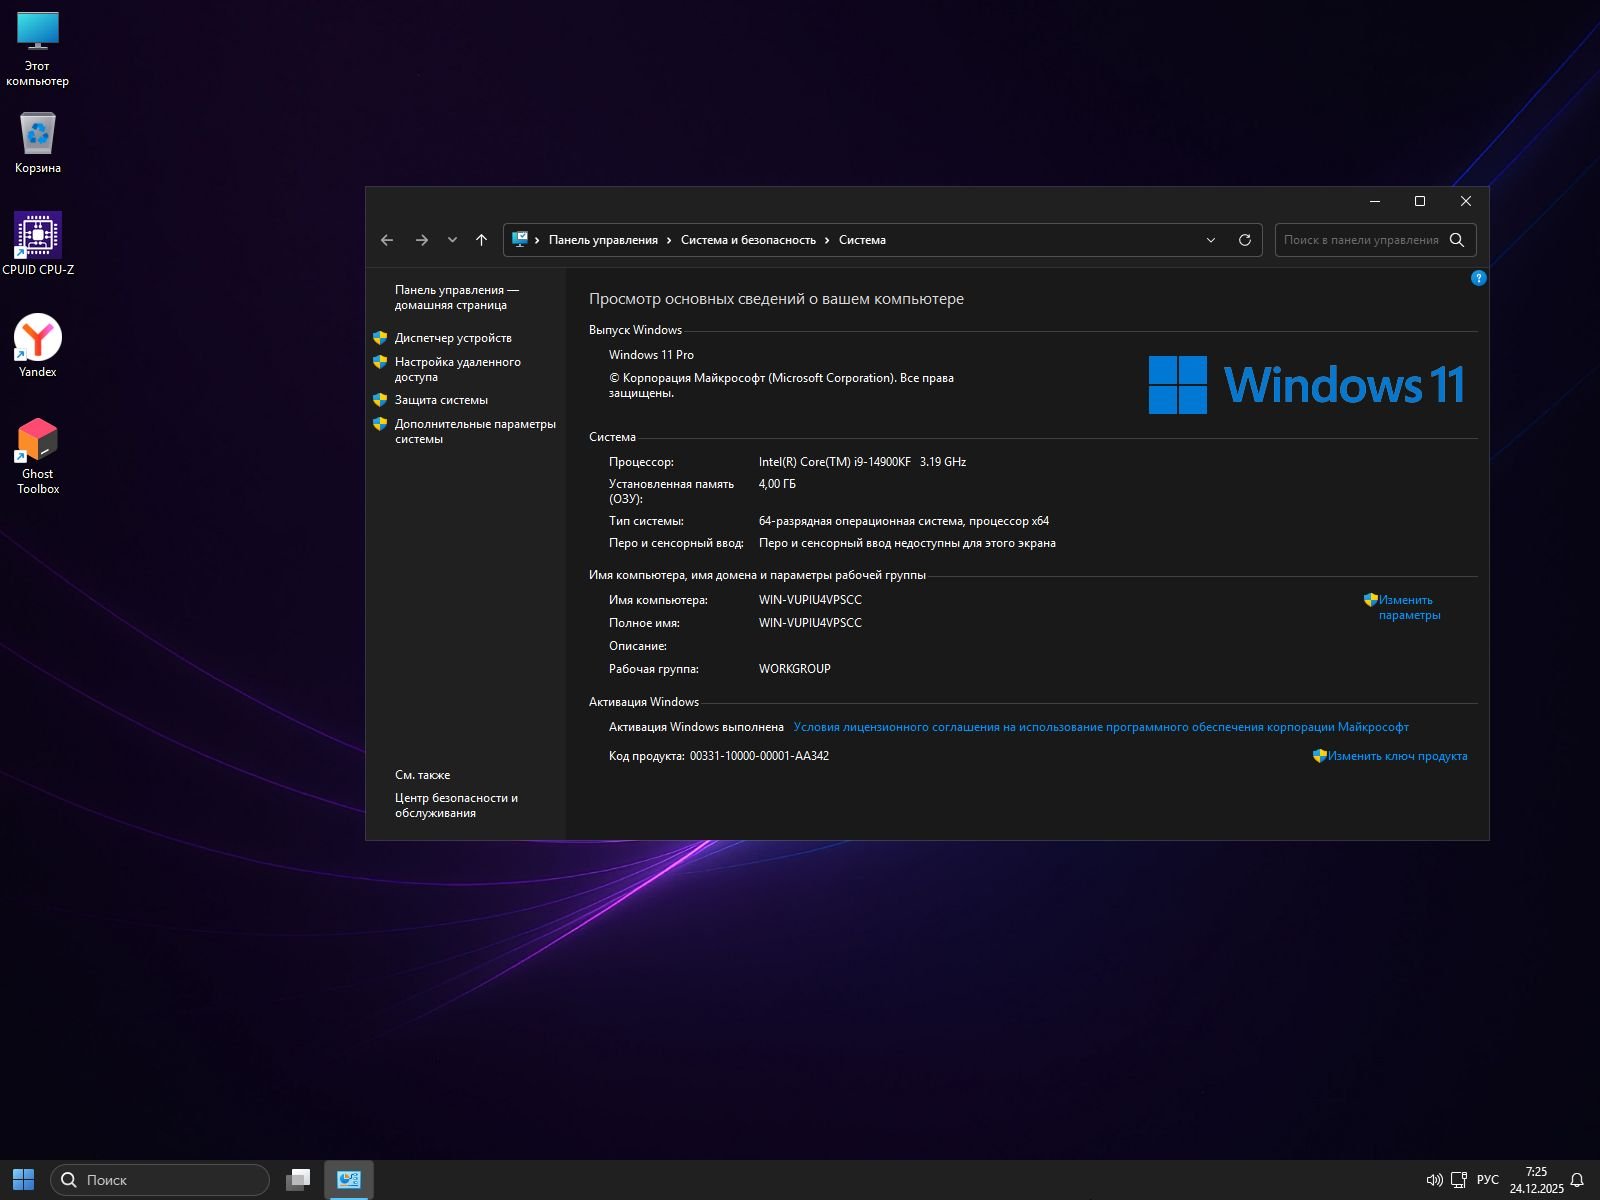Image resolution: width=1600 pixels, height=1200 pixels.
Task: Refresh the Control Panel address bar
Action: 1245,240
